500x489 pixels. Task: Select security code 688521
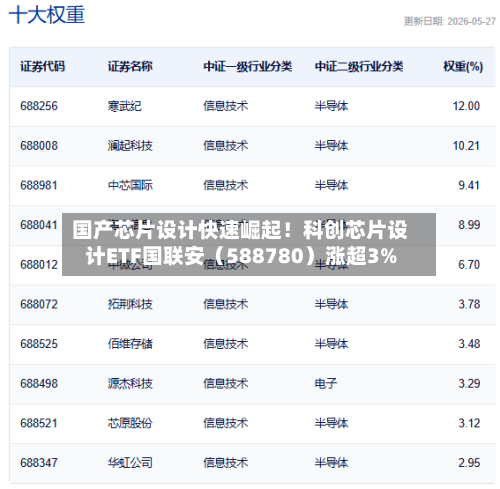tap(39, 423)
